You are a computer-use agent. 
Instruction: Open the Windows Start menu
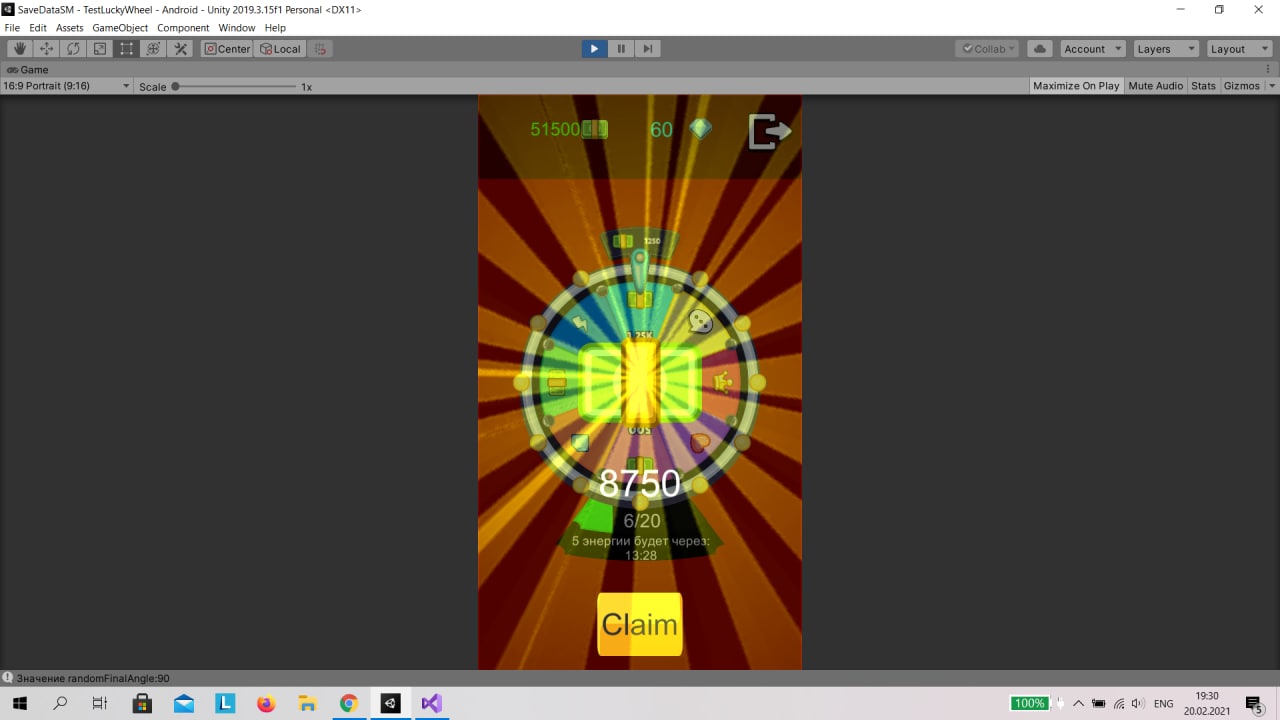coord(19,703)
